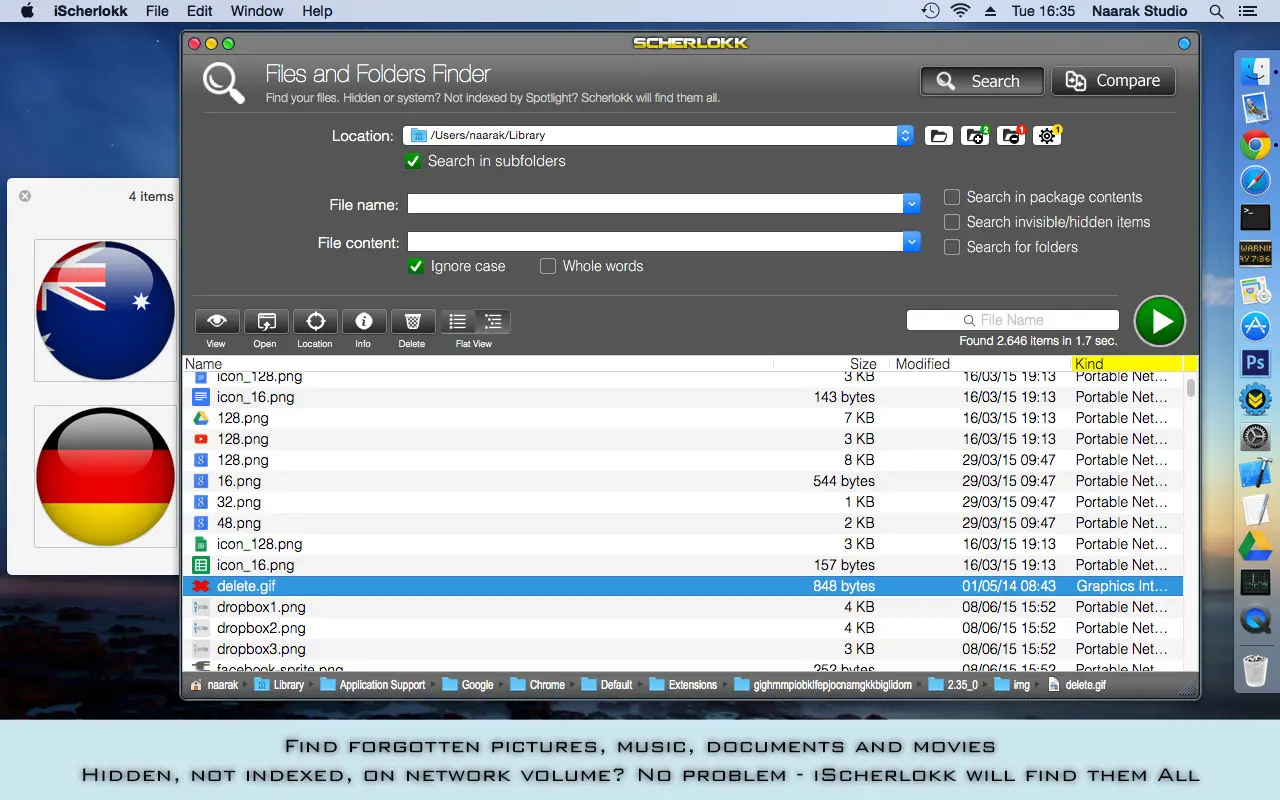This screenshot has width=1280, height=800.
Task: Open Time Machine menu bar icon
Action: pos(930,11)
